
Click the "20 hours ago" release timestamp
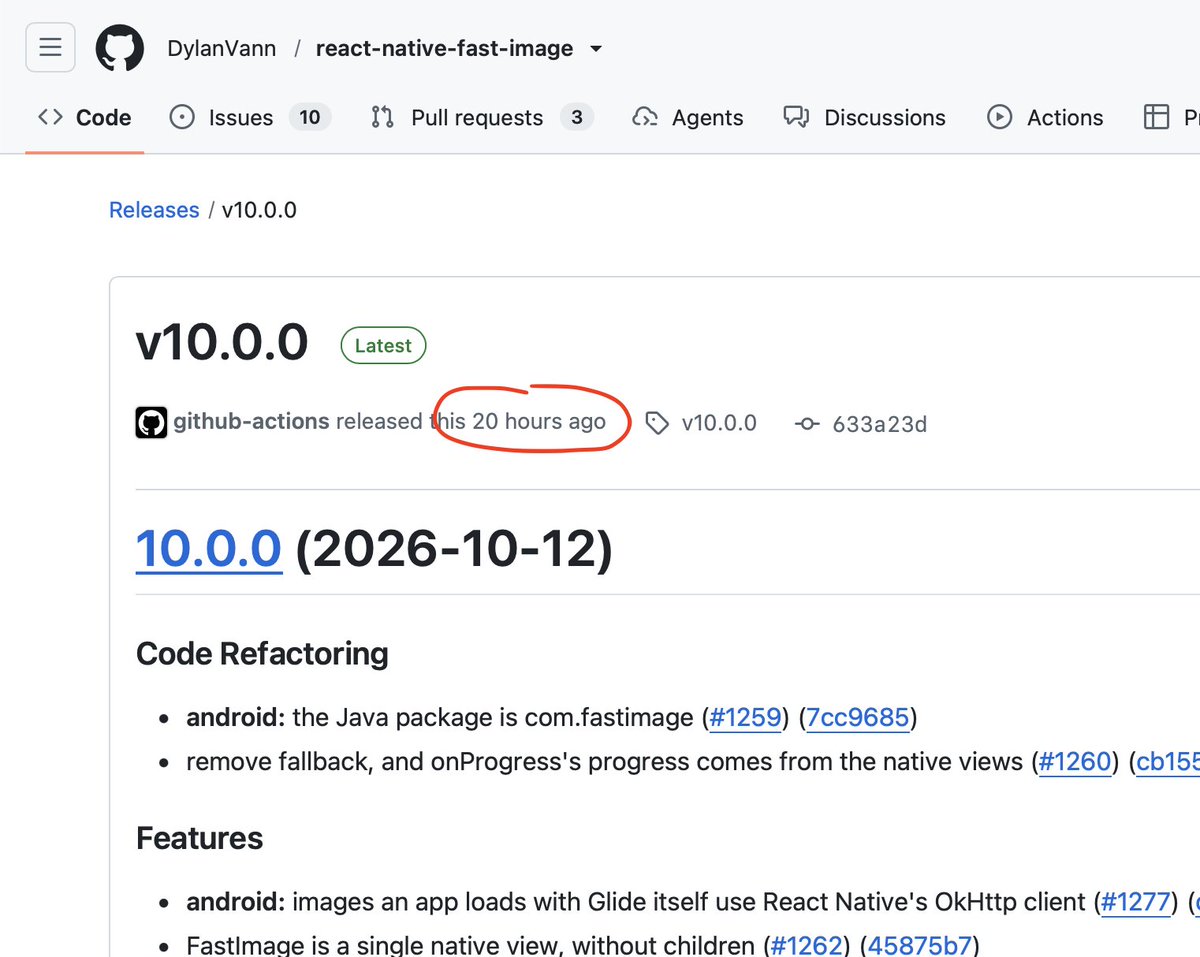(x=539, y=421)
